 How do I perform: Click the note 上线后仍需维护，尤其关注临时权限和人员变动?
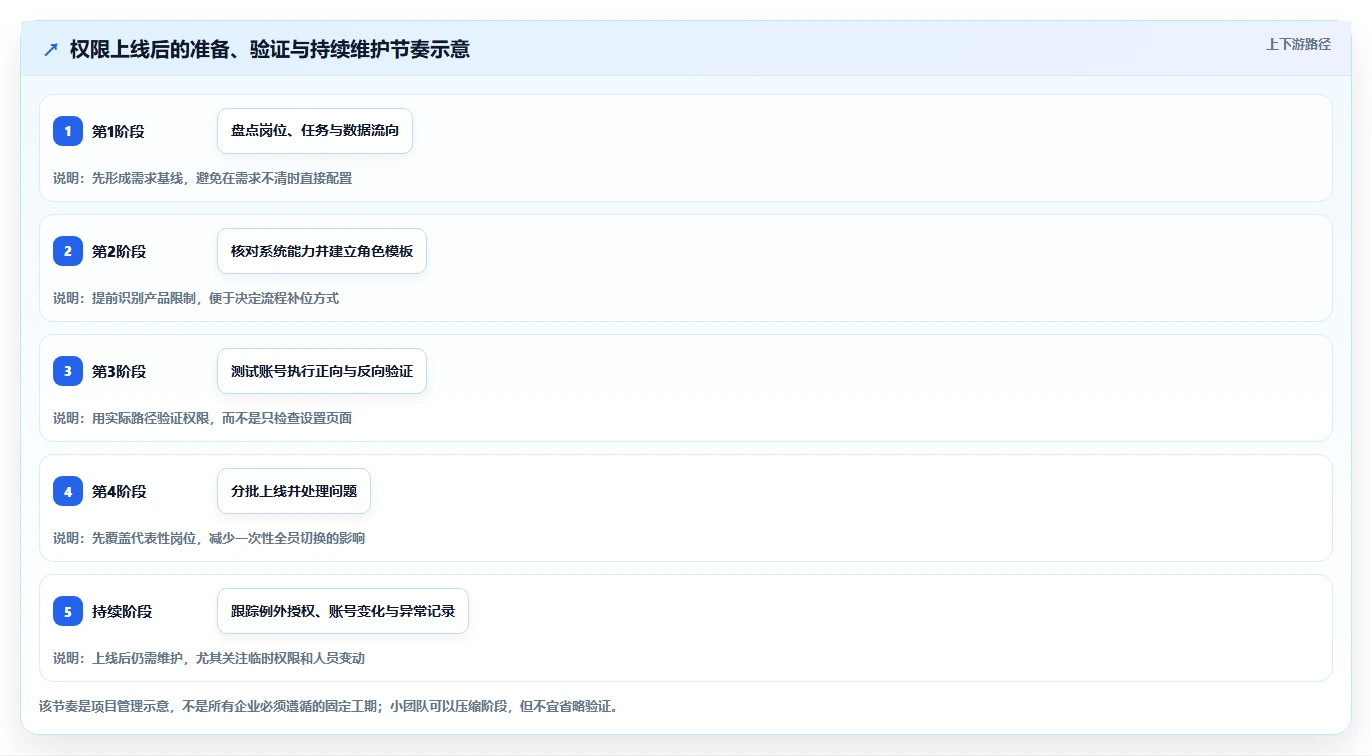tap(228, 658)
